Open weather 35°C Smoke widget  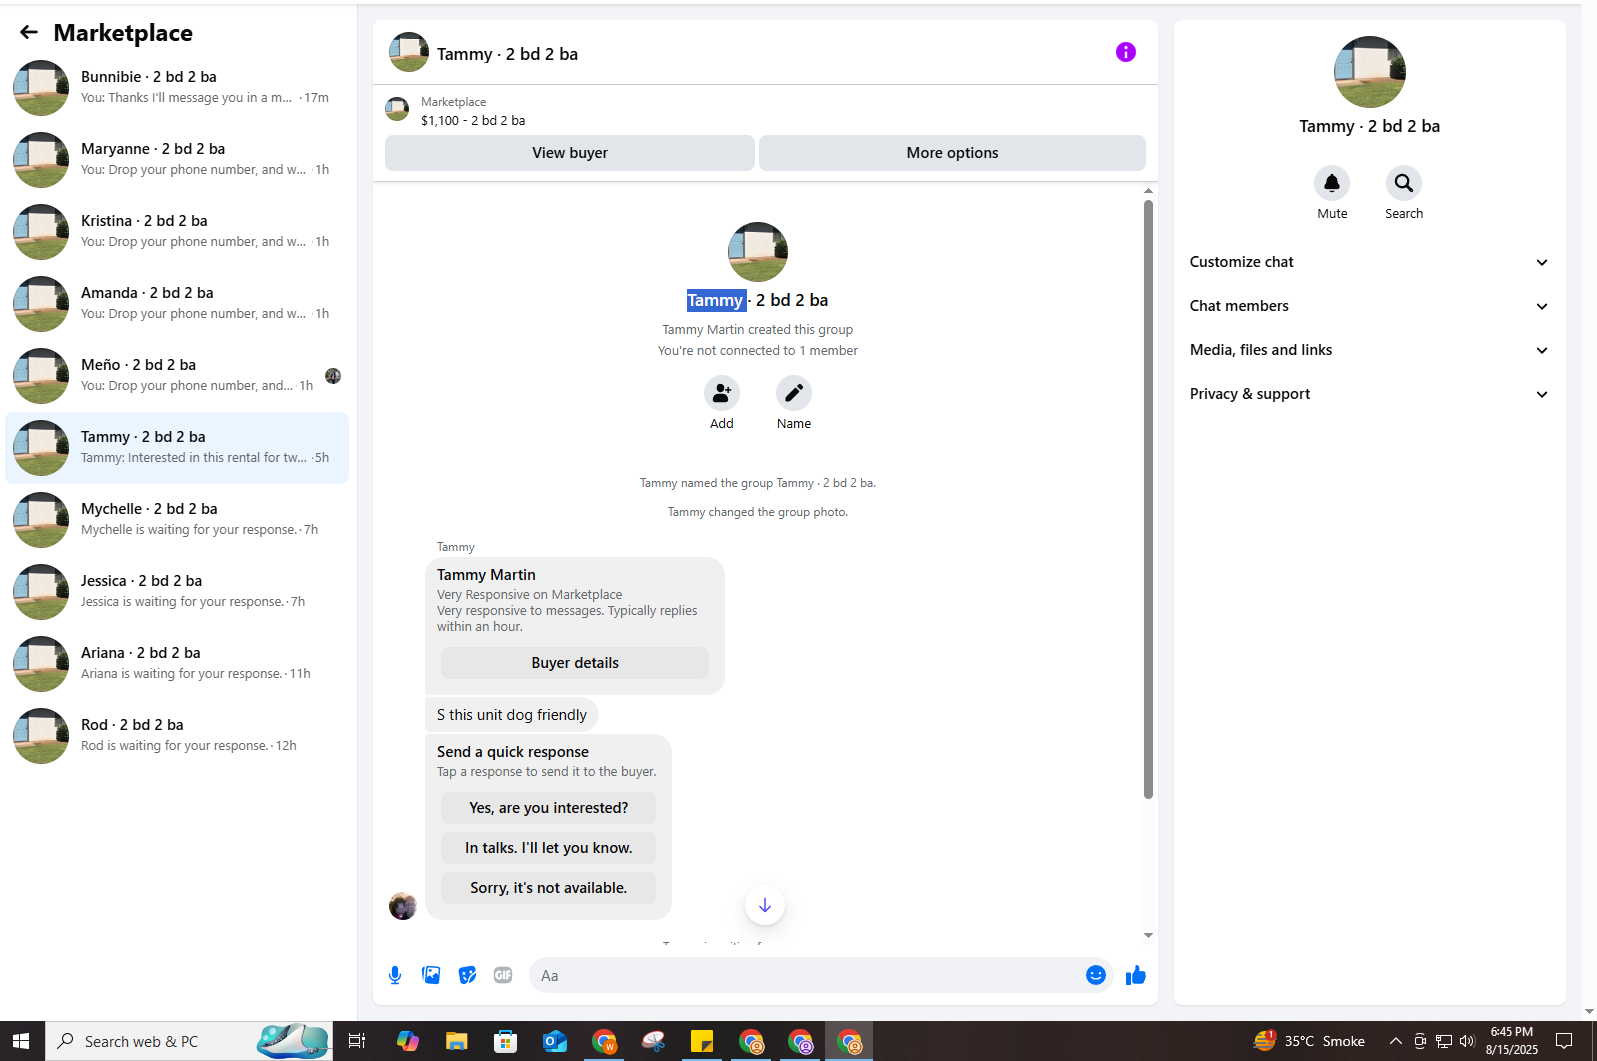click(1309, 1041)
